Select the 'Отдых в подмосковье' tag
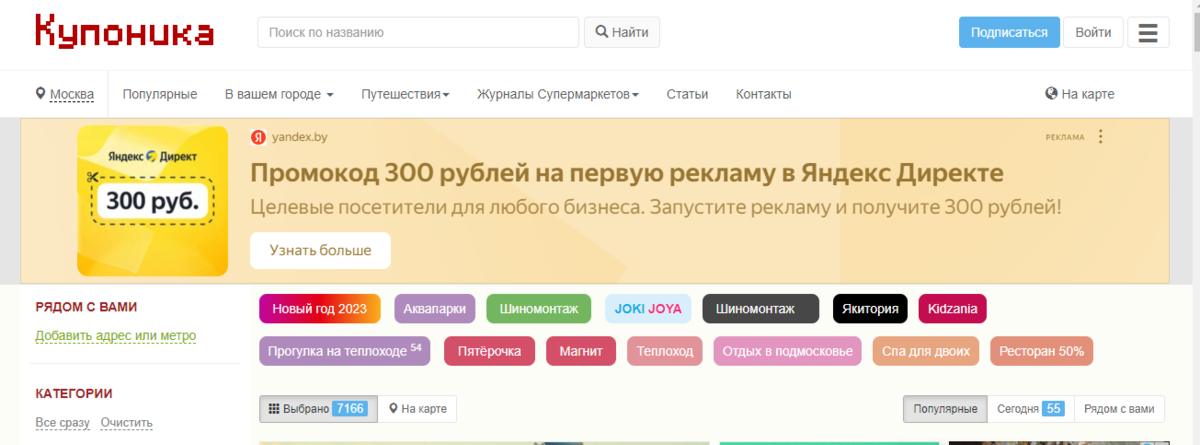 787,352
